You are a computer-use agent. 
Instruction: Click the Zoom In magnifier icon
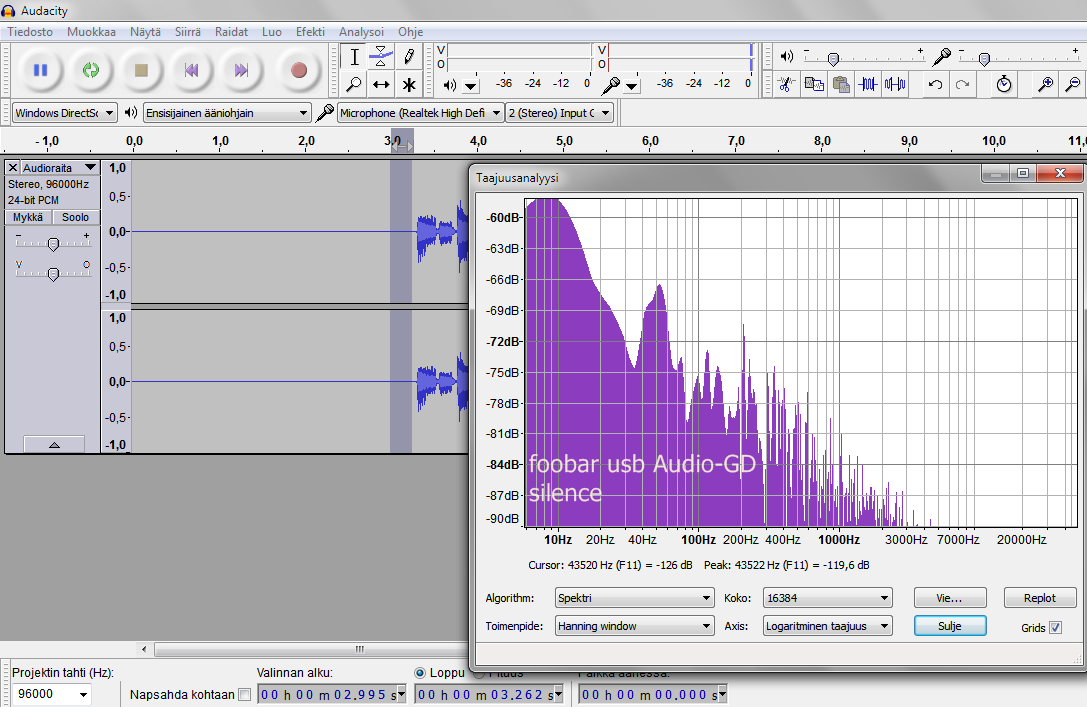[x=1045, y=85]
